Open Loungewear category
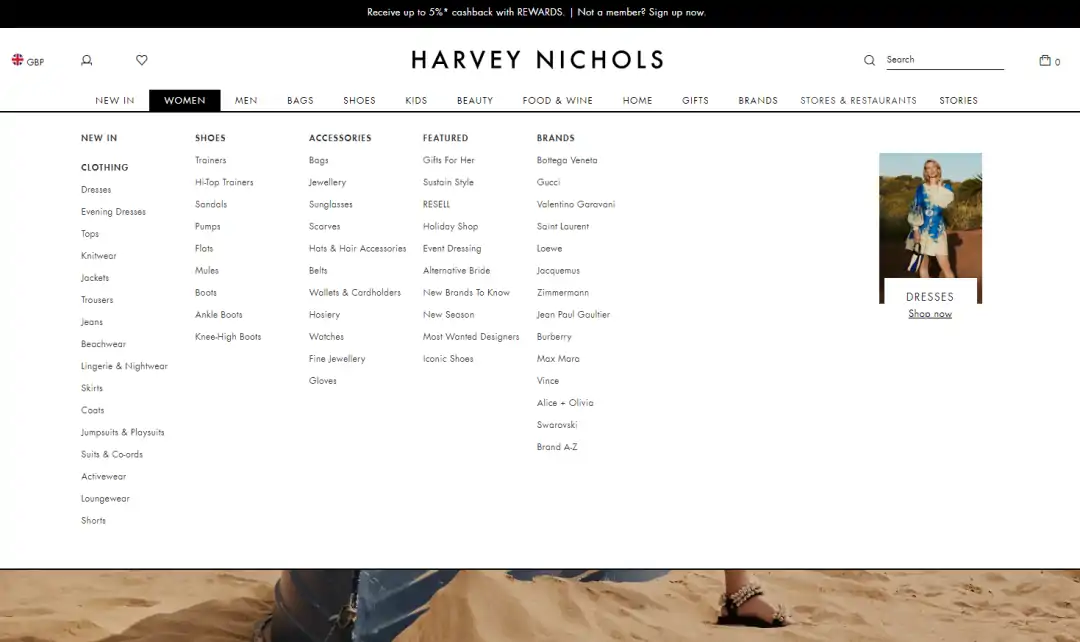The width and height of the screenshot is (1080, 642). [x=105, y=499]
